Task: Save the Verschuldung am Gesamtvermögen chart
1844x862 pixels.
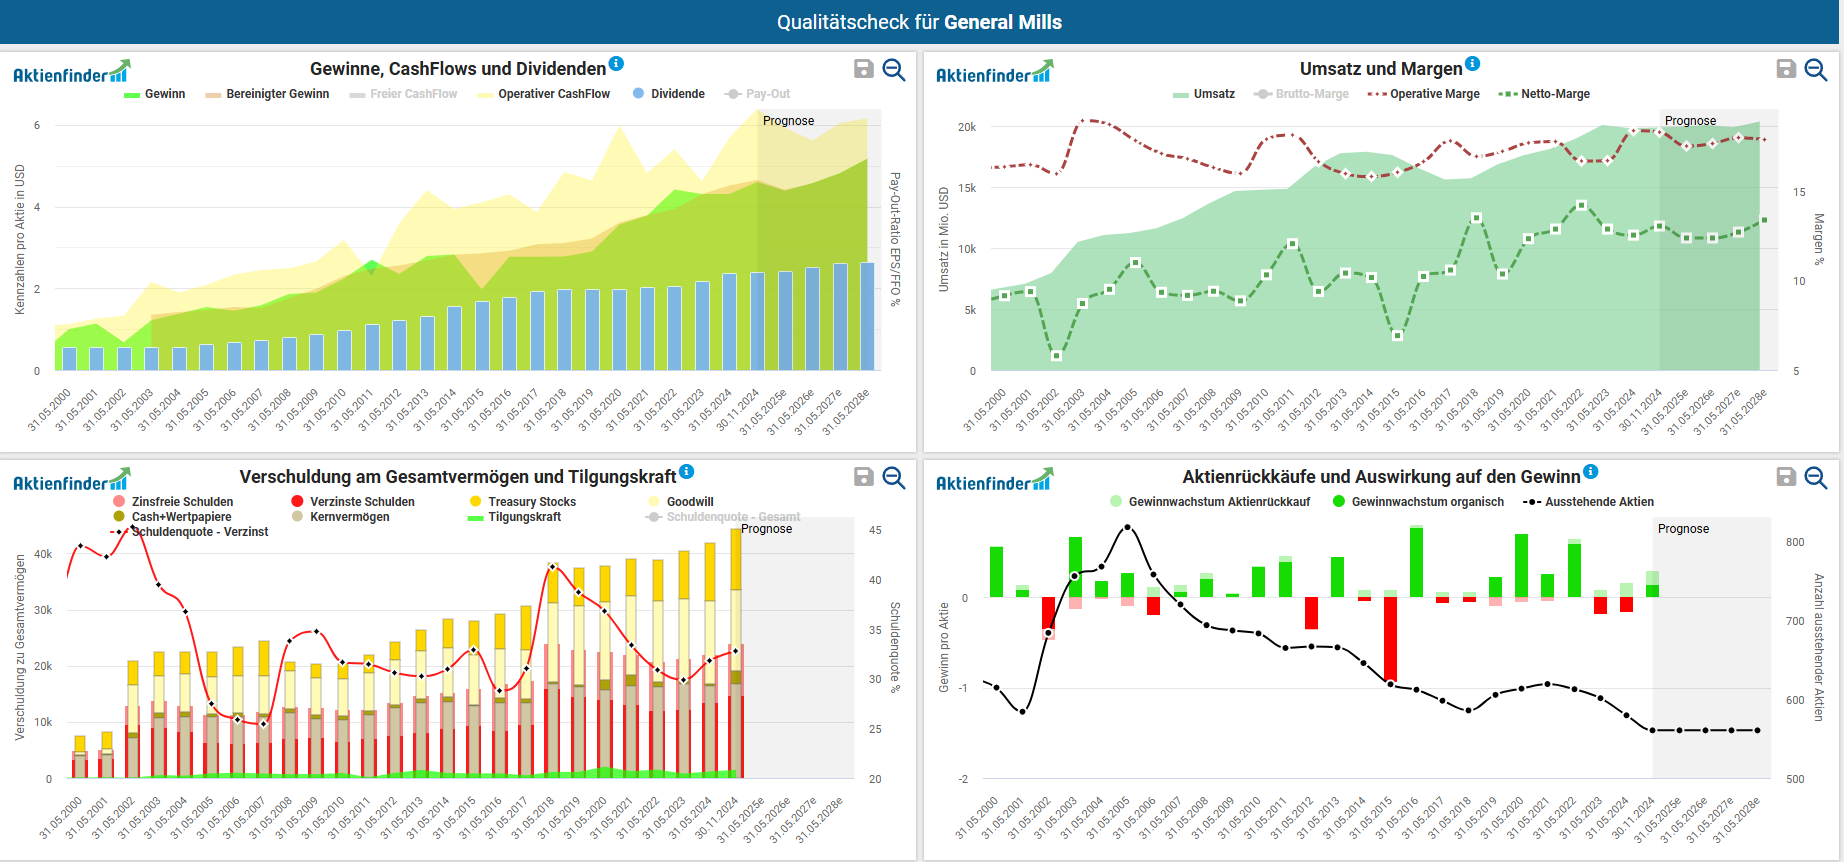Action: pos(864,477)
